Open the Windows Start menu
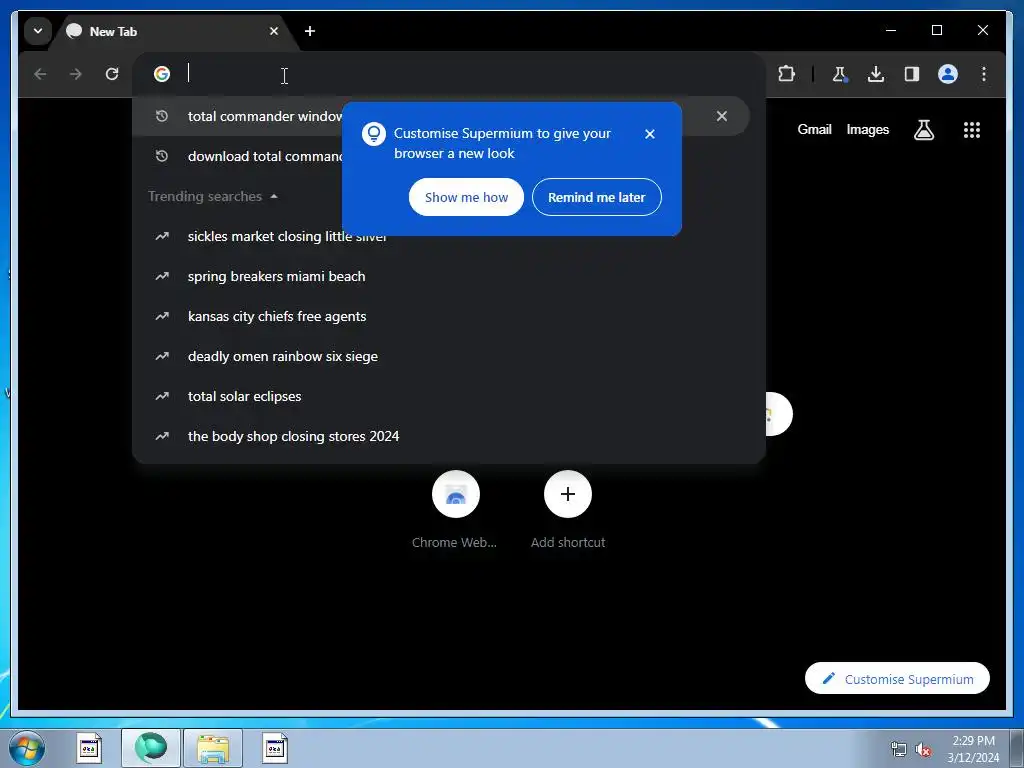Image resolution: width=1024 pixels, height=768 pixels. [27, 749]
